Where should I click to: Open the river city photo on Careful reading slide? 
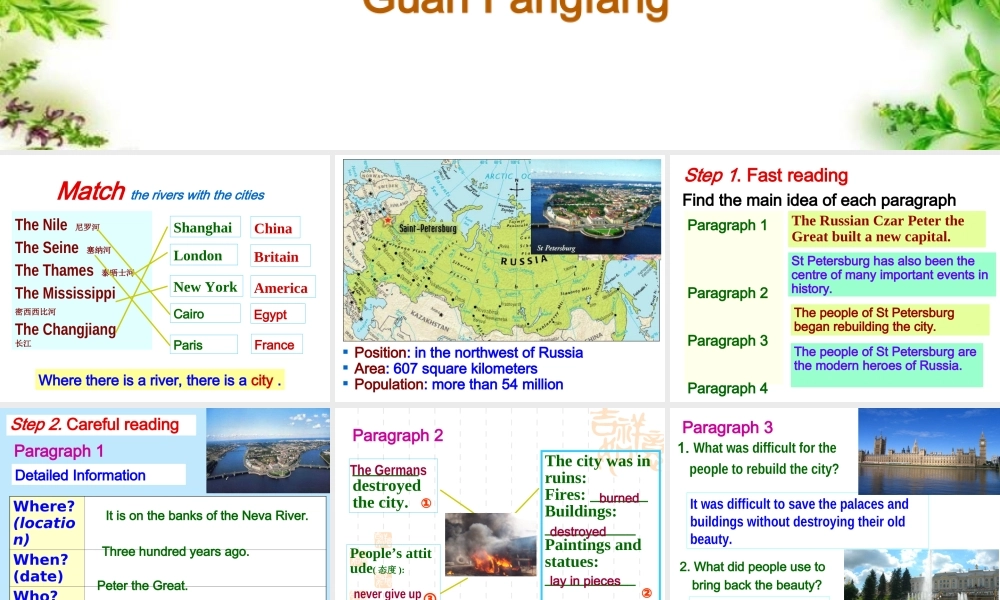[268, 451]
